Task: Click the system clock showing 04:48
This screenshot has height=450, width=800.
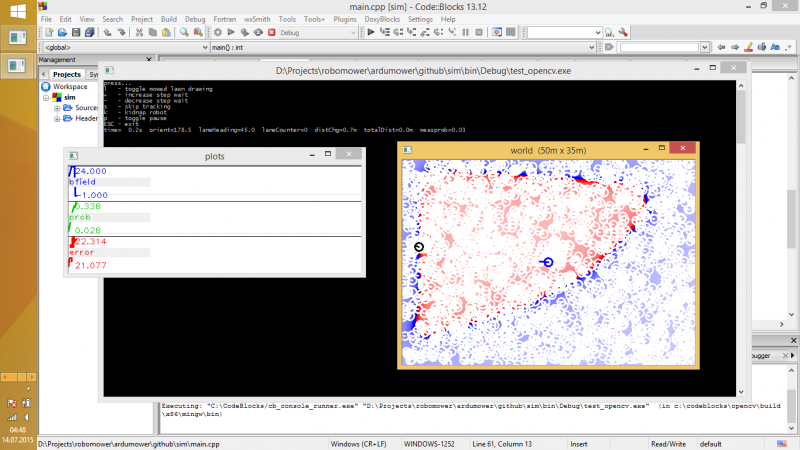Action: pyautogui.click(x=17, y=430)
